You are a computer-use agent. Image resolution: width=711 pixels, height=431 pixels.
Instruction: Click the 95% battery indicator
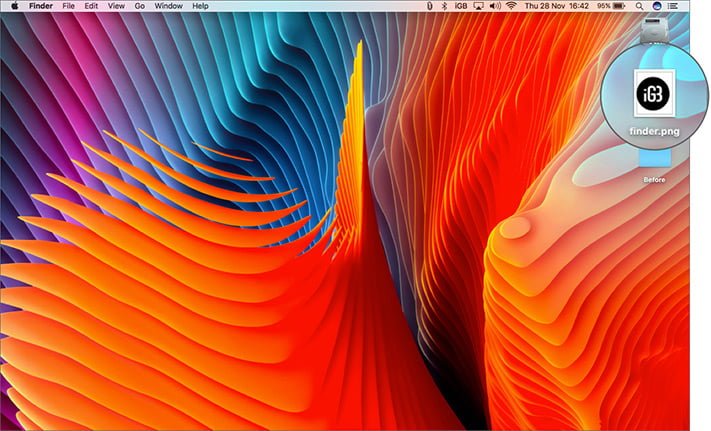coord(611,6)
